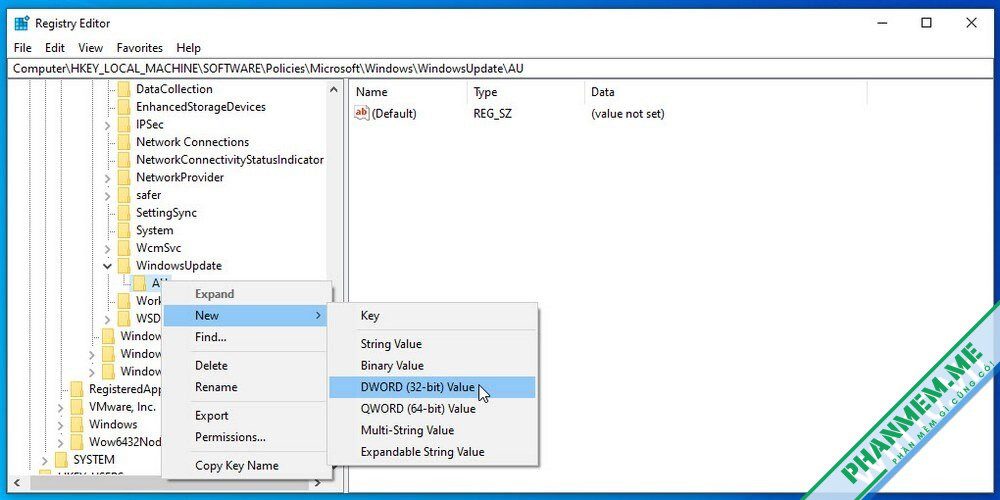This screenshot has height=500, width=1000.
Task: Click the (Default) string value icon
Action: 362,114
